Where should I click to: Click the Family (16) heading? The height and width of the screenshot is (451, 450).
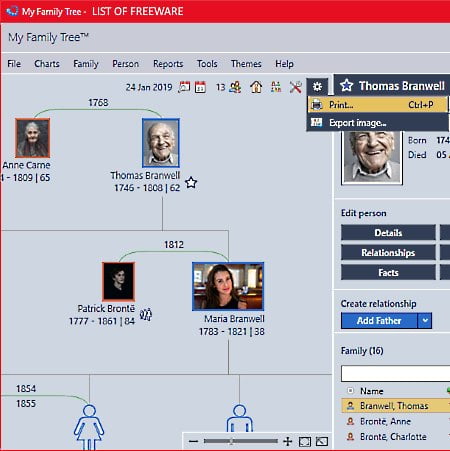[x=362, y=351]
